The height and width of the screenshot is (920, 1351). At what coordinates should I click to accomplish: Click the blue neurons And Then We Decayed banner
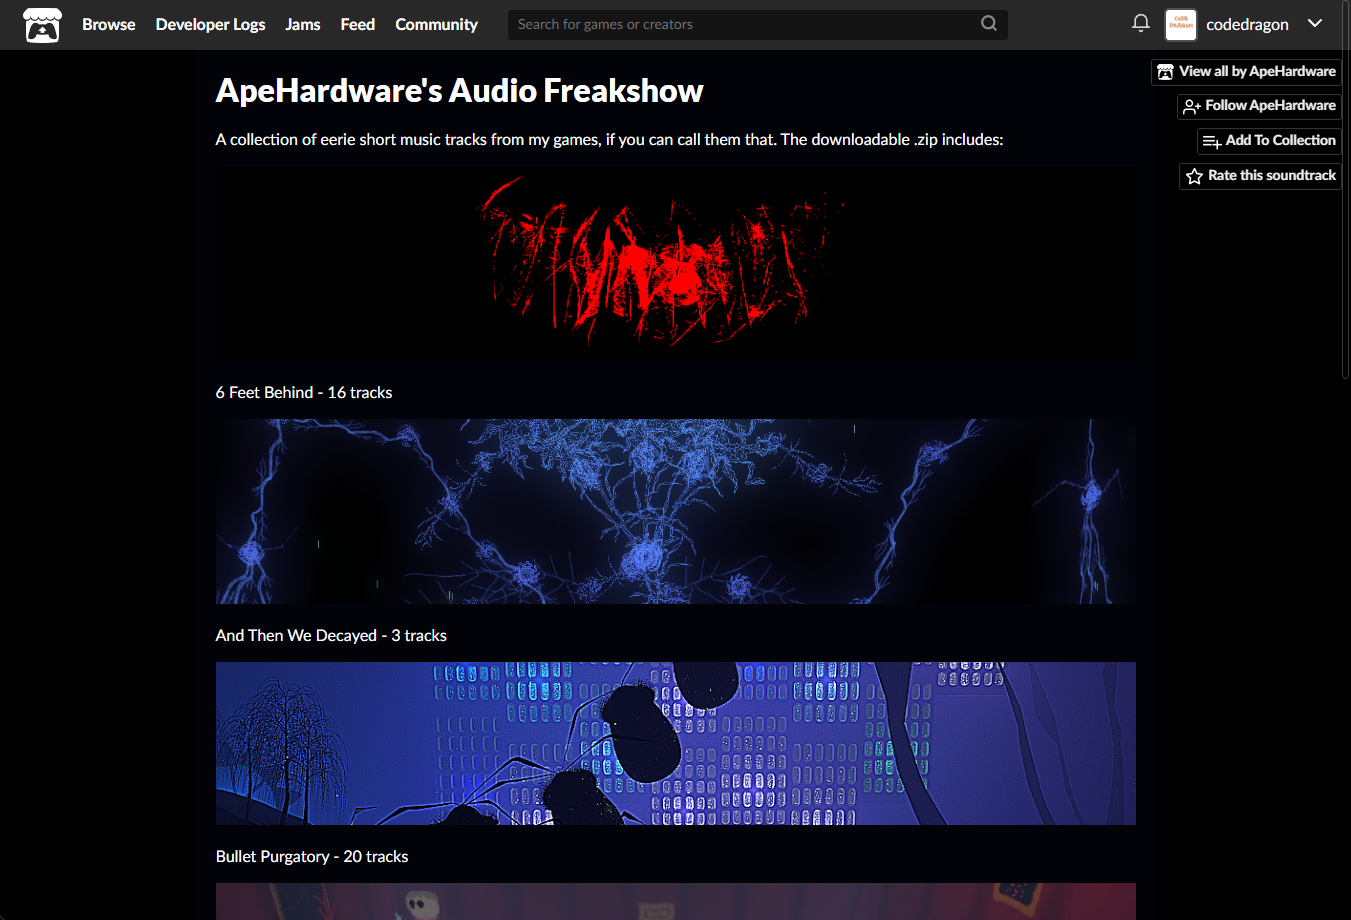click(x=676, y=511)
